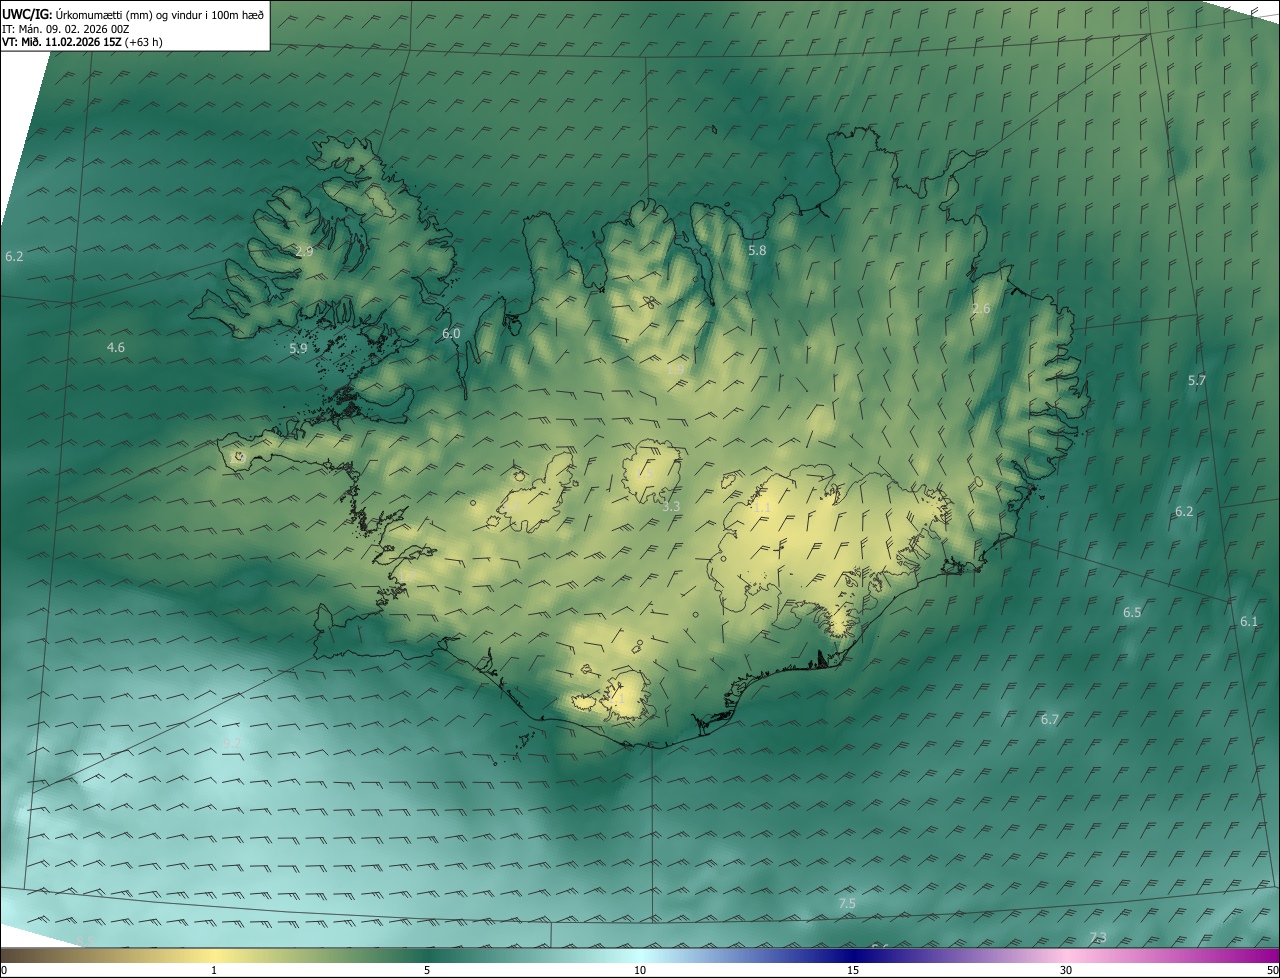
Task: Click the 4.6 value label over the western sea
Action: click(x=116, y=348)
